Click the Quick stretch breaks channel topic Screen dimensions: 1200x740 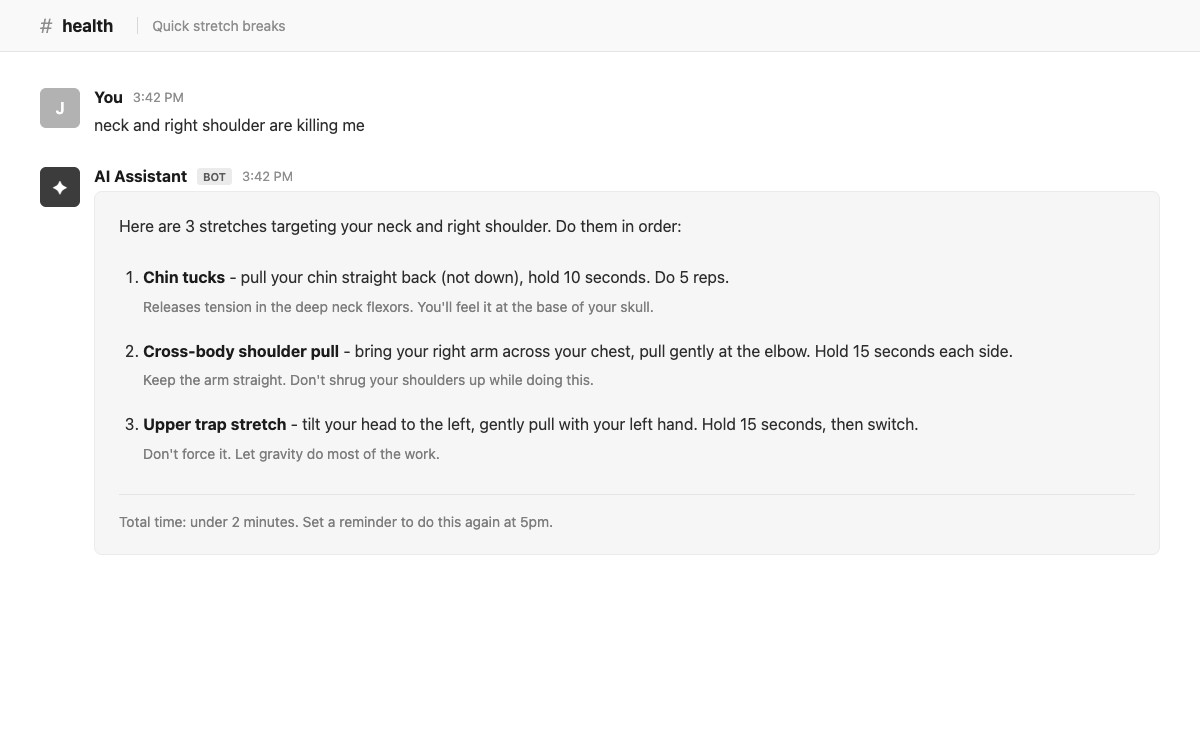pyautogui.click(x=219, y=26)
